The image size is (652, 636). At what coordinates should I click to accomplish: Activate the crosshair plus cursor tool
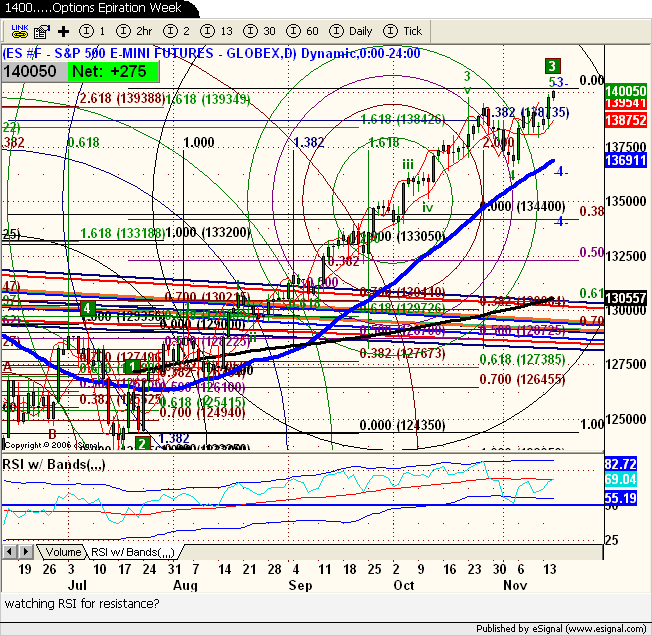63,32
